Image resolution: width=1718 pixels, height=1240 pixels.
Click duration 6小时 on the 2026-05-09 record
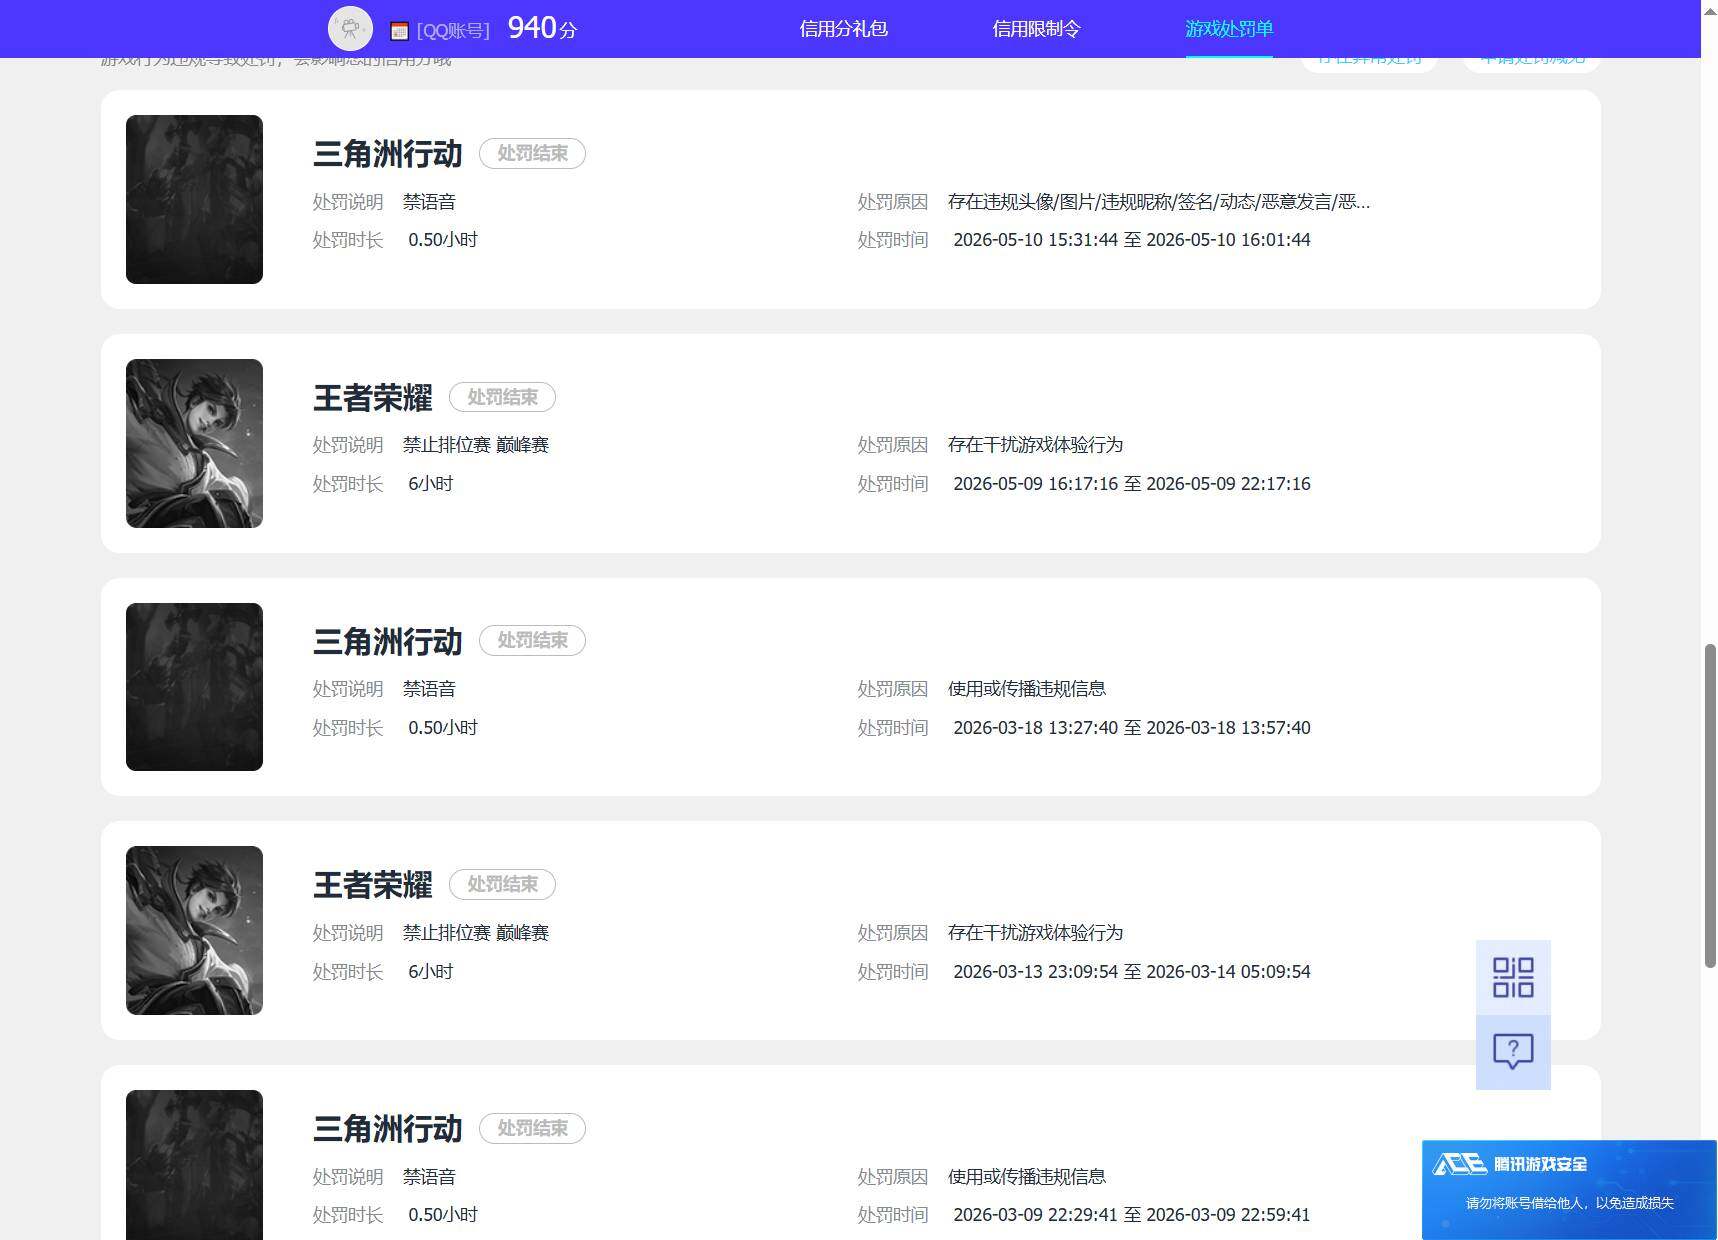(x=431, y=484)
